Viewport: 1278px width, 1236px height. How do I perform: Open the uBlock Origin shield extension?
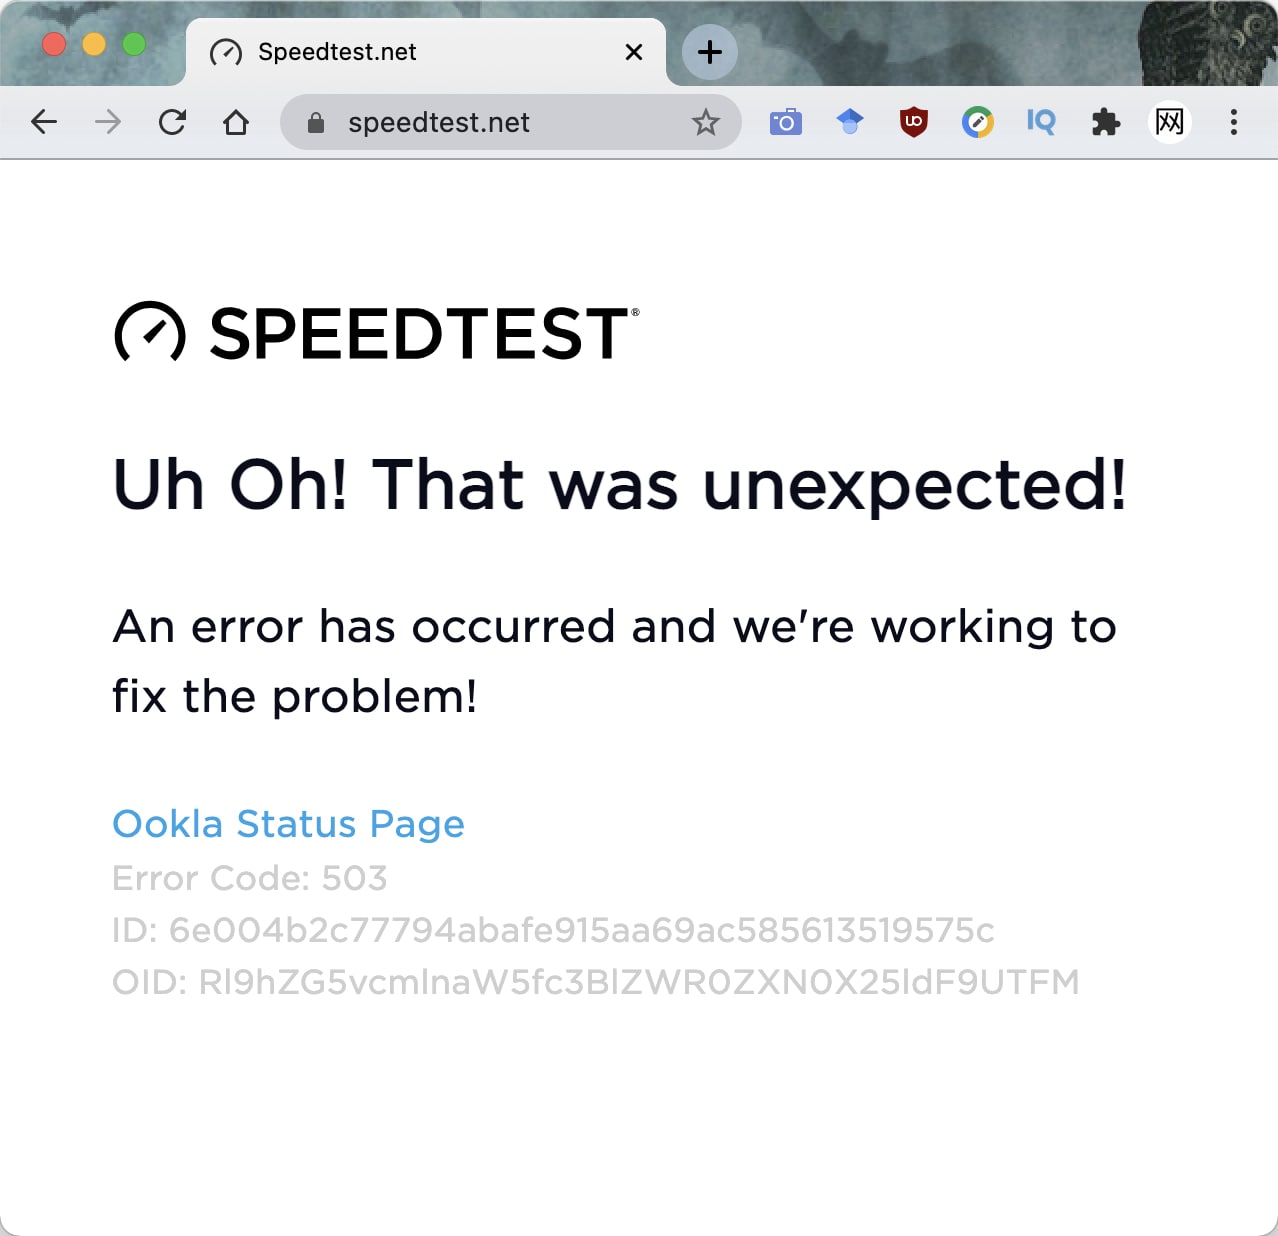[914, 122]
